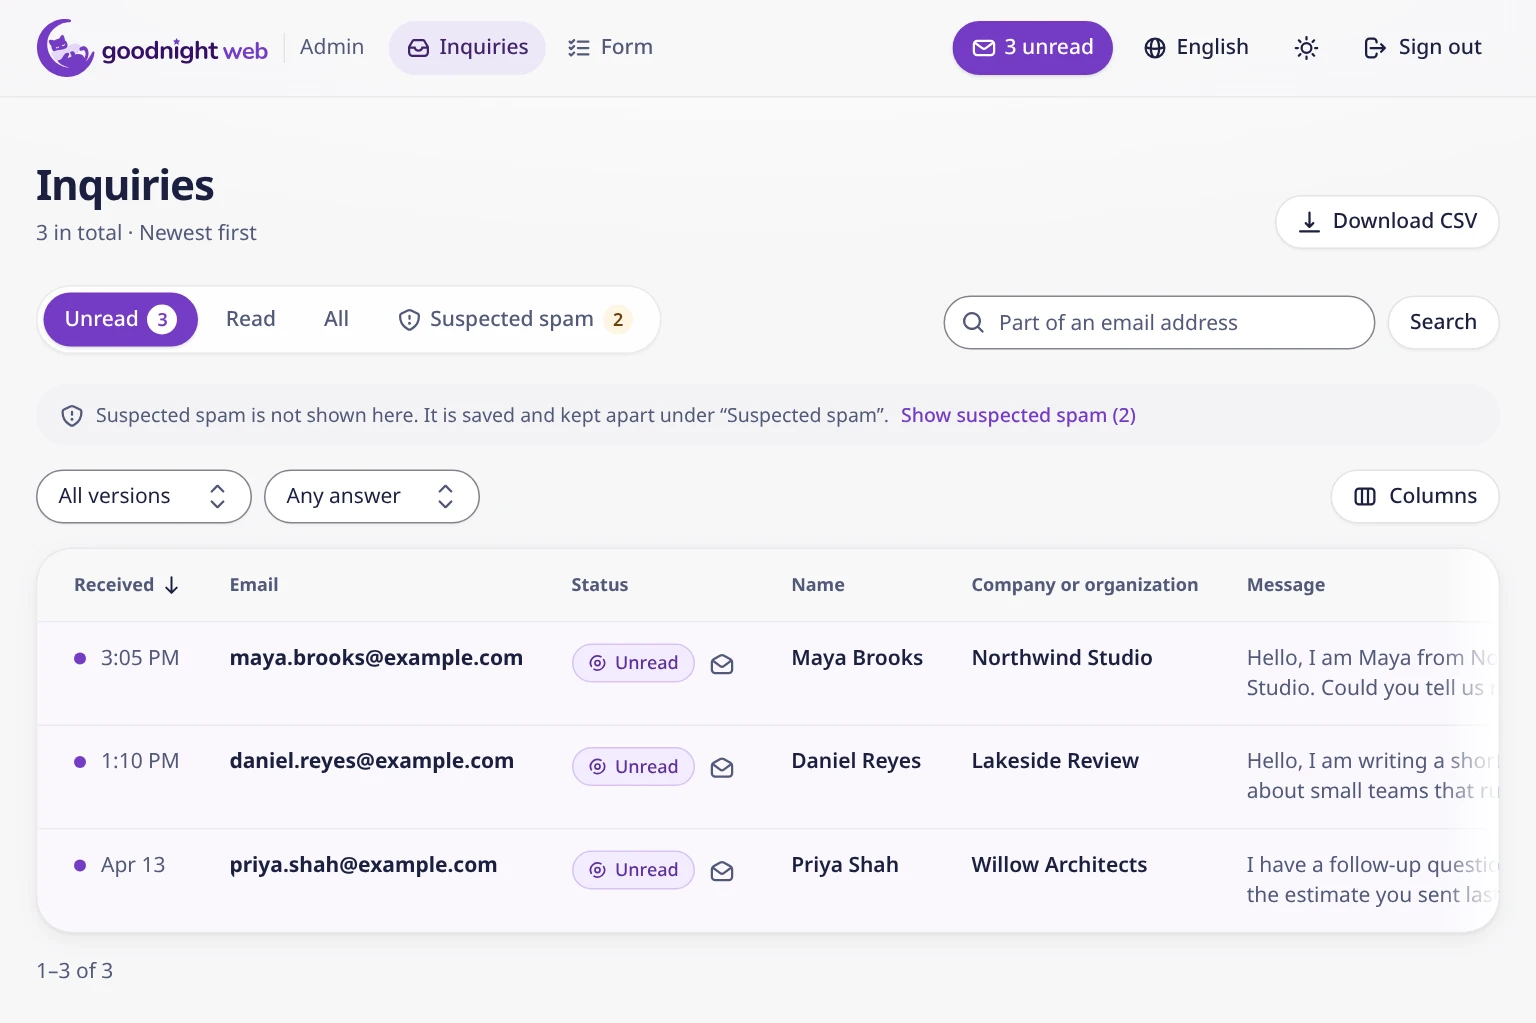This screenshot has width=1536, height=1023.
Task: Click the Search button
Action: coord(1443,322)
